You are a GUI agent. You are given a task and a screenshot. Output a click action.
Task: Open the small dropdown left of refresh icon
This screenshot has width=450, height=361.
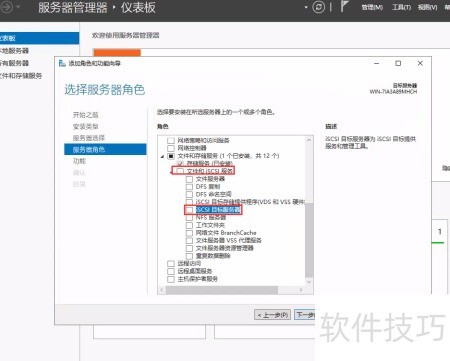click(306, 7)
